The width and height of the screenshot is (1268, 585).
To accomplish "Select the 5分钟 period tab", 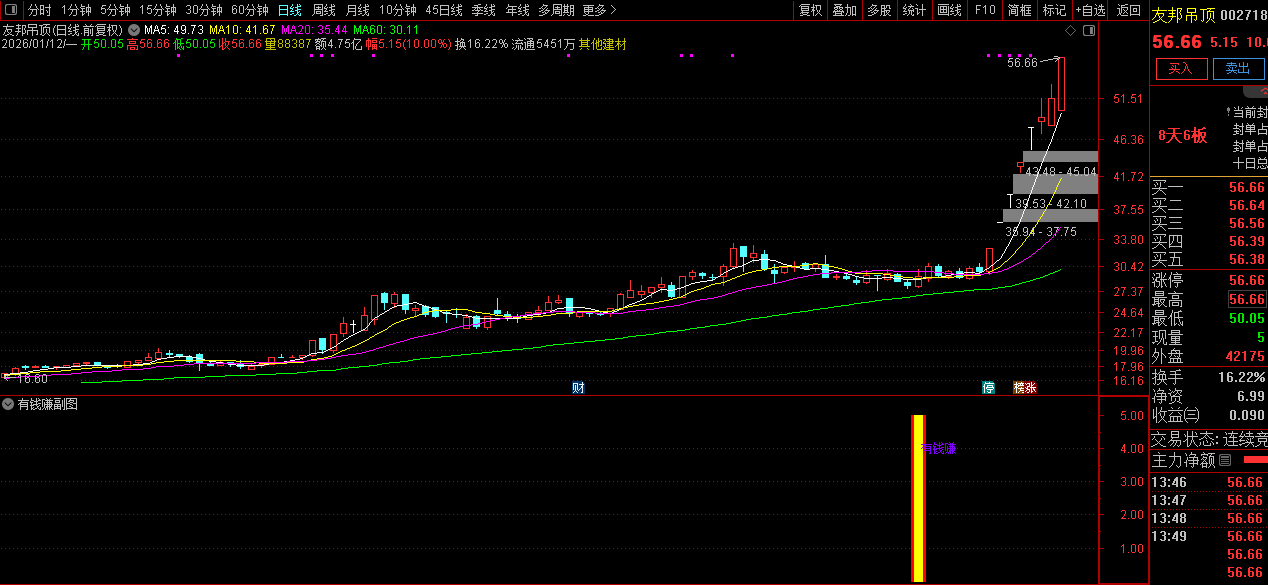I will coord(115,10).
